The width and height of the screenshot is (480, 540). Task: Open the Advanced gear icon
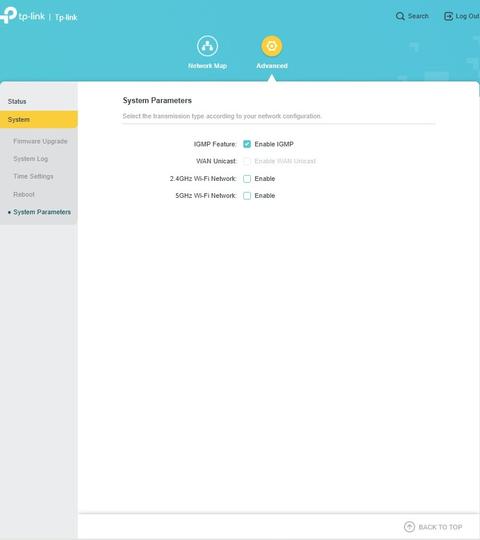point(272,46)
